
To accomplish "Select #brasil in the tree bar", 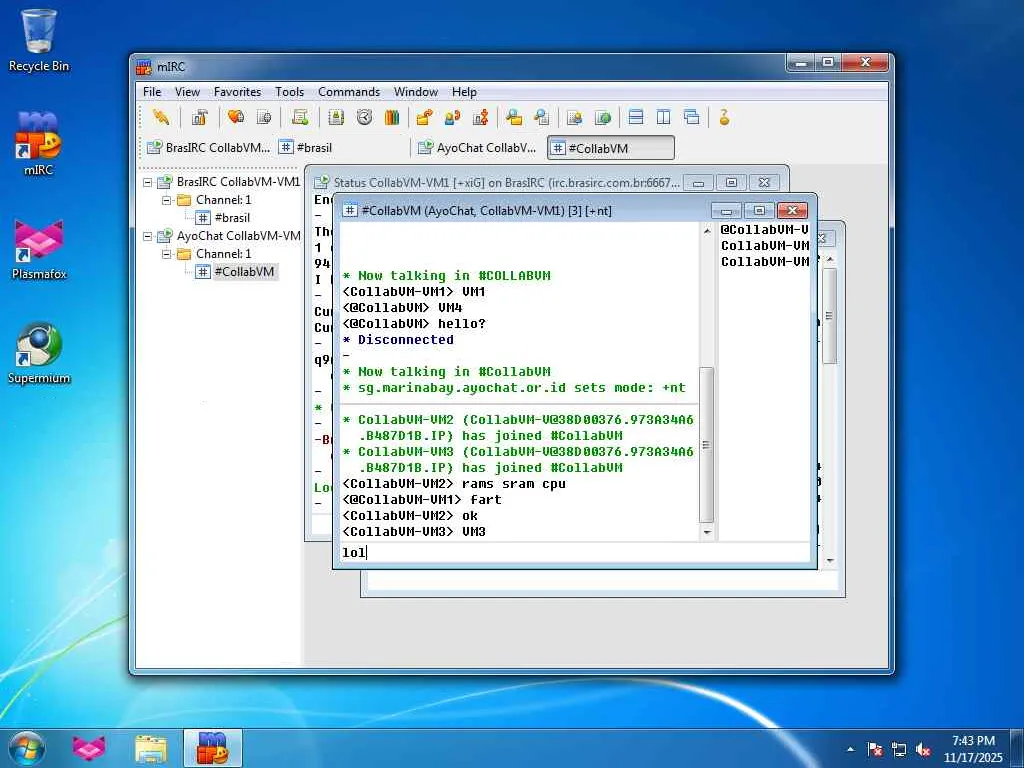I will click(232, 217).
